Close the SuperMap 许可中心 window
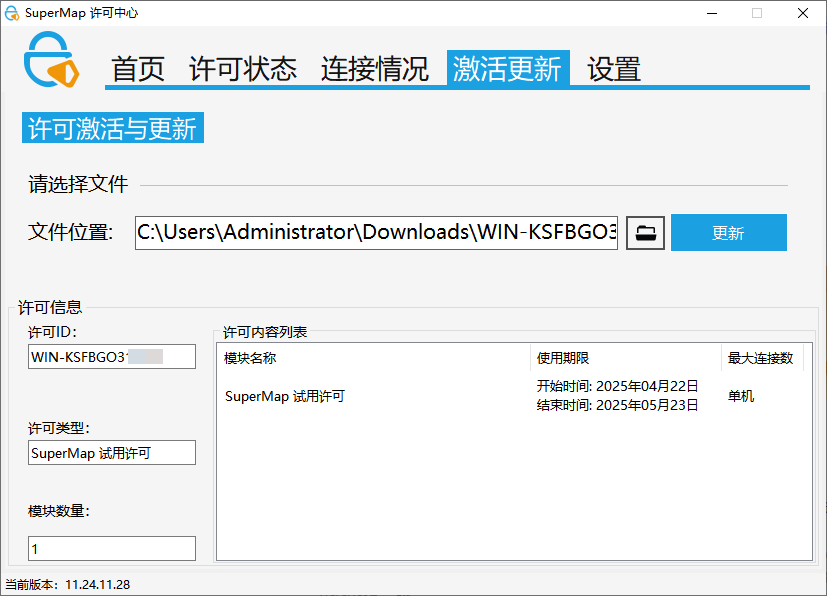Screen dimensions: 827x596 coord(803,13)
